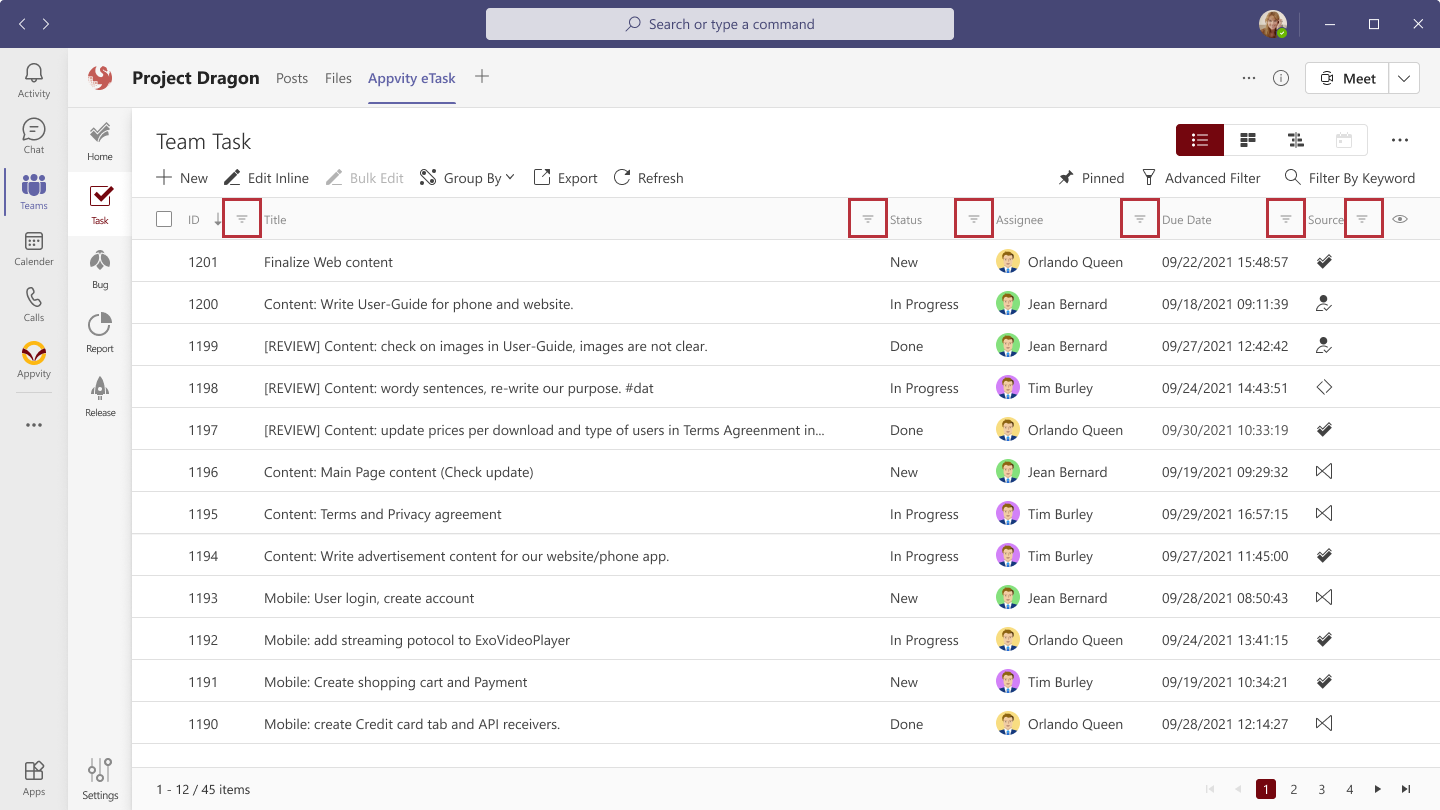
Task: Open the Teams Calendar from left rail
Action: pos(33,248)
